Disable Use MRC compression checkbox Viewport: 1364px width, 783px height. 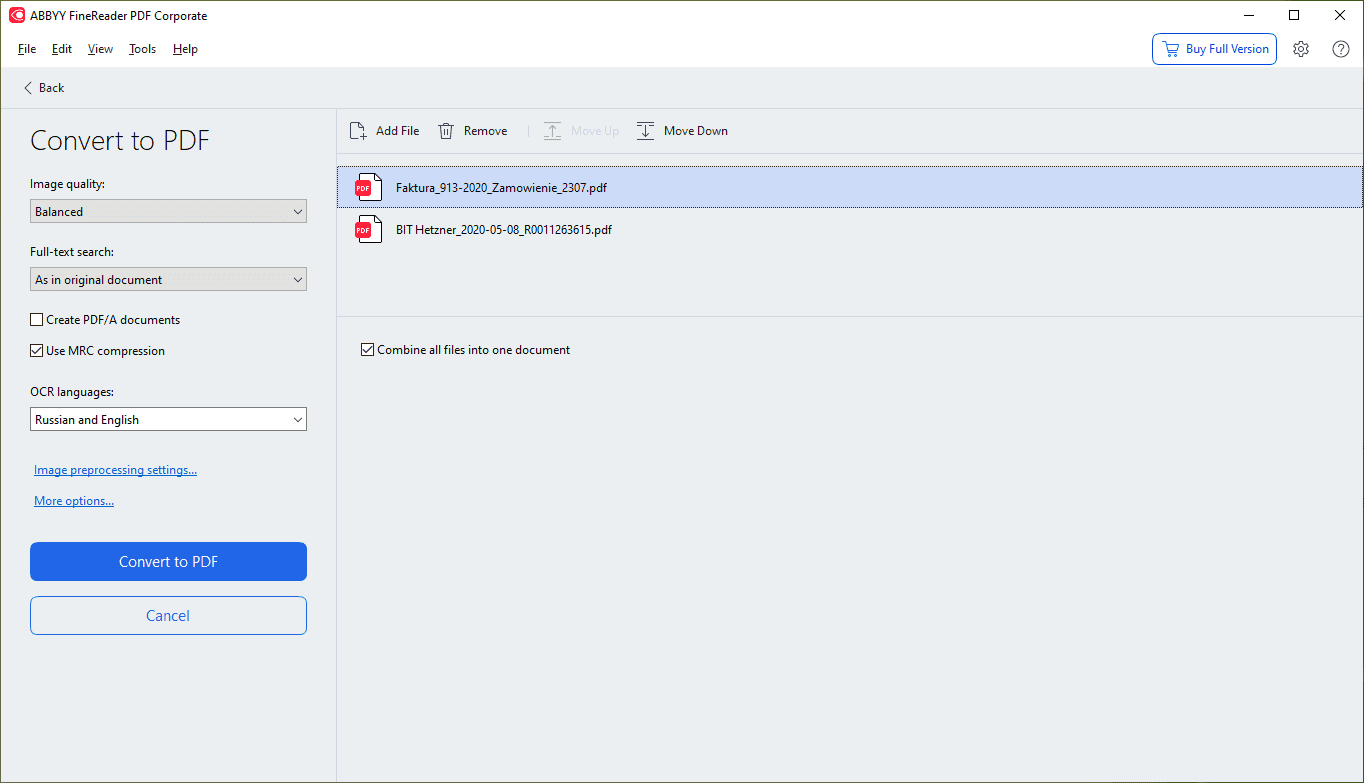click(x=37, y=351)
